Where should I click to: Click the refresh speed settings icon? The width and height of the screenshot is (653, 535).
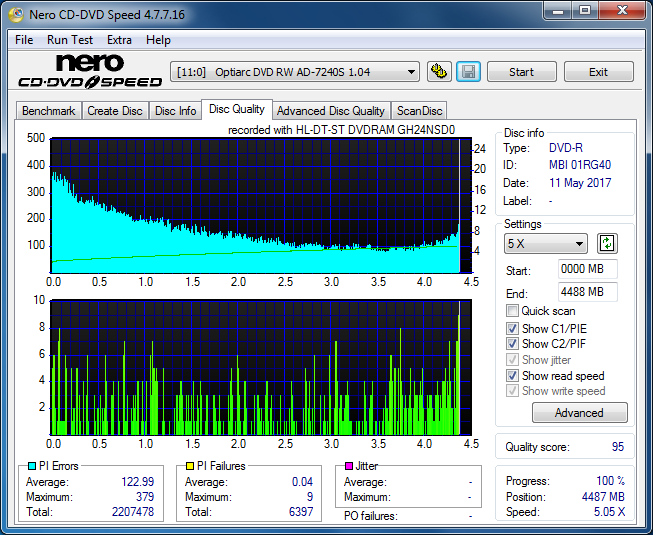pos(607,244)
